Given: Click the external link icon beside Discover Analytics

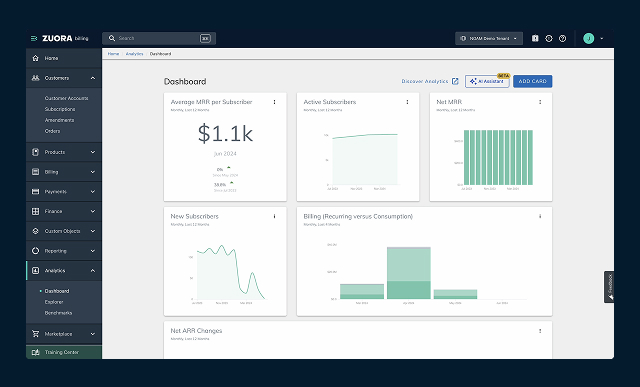Looking at the screenshot, I should click(455, 81).
